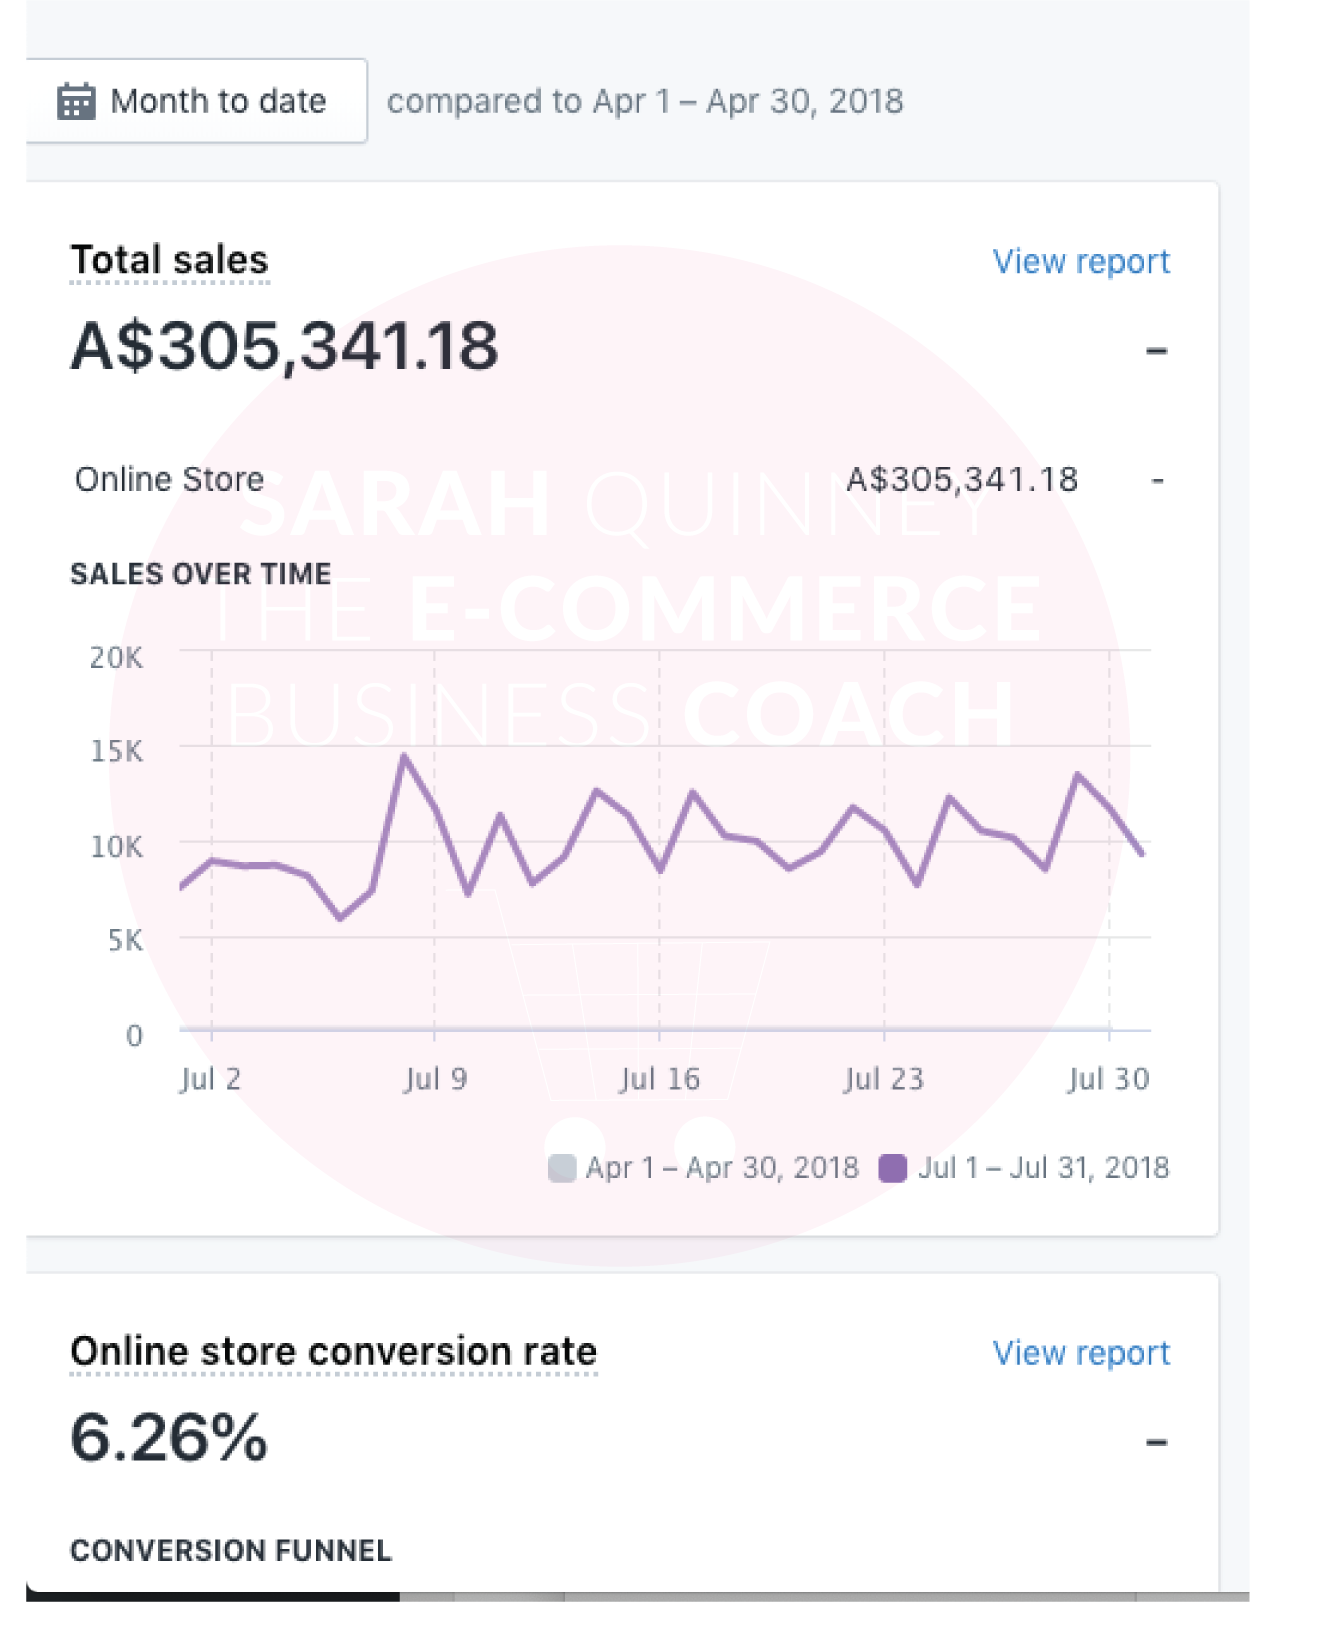Click the A$305,341.18 total sales figure
The height and width of the screenshot is (1639, 1325).
coord(284,347)
